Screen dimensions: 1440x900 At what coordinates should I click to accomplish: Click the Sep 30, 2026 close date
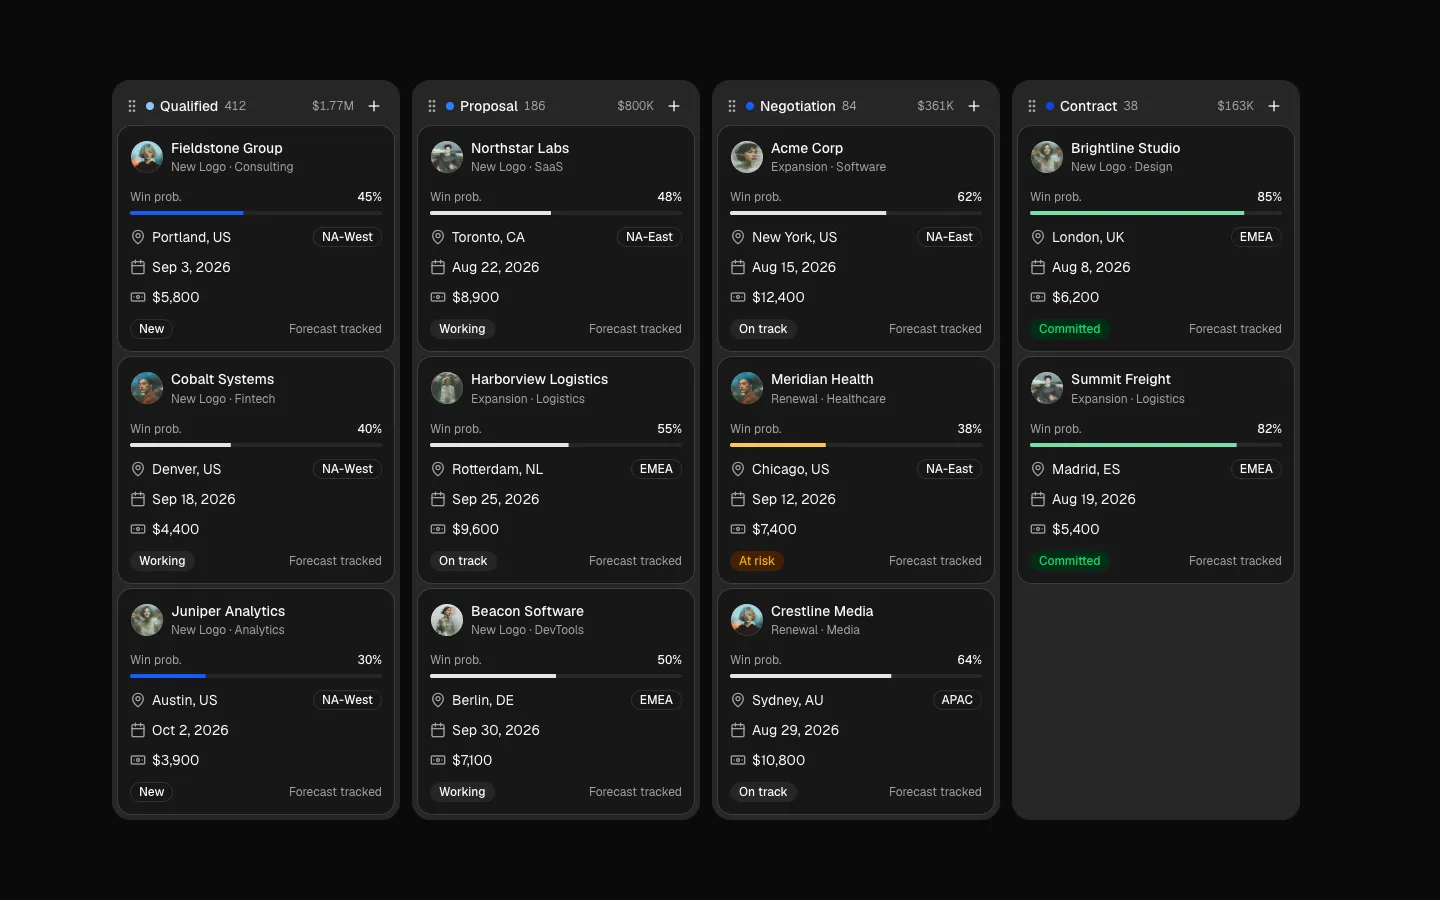496,730
